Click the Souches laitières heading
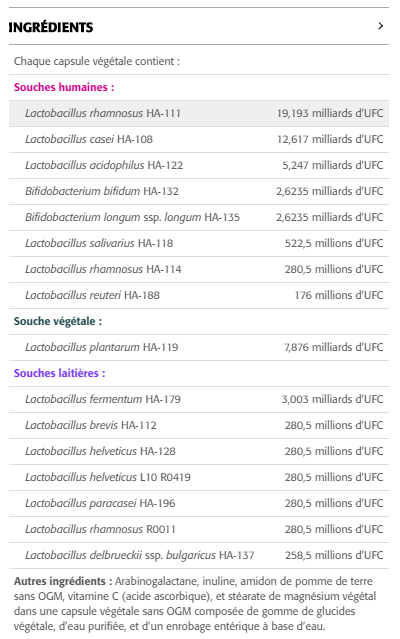The image size is (400, 639). 59,373
